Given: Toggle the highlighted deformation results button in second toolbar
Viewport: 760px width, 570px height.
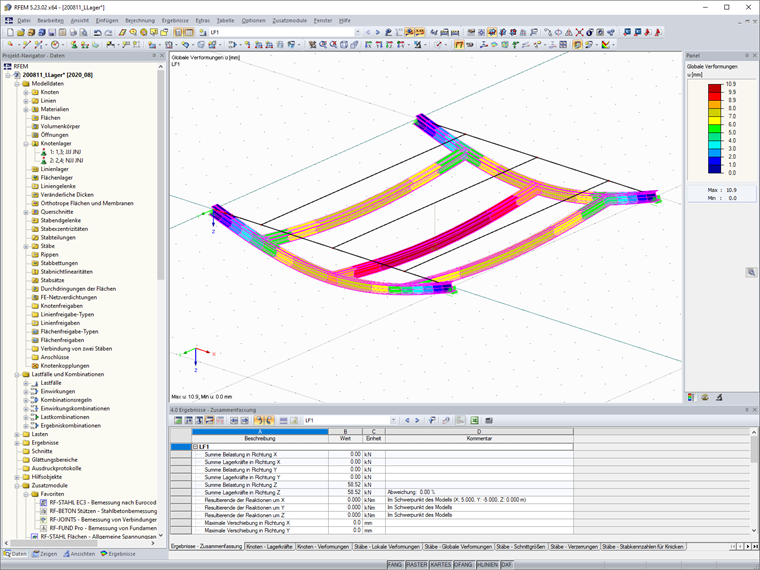Looking at the screenshot, I should point(459,45).
